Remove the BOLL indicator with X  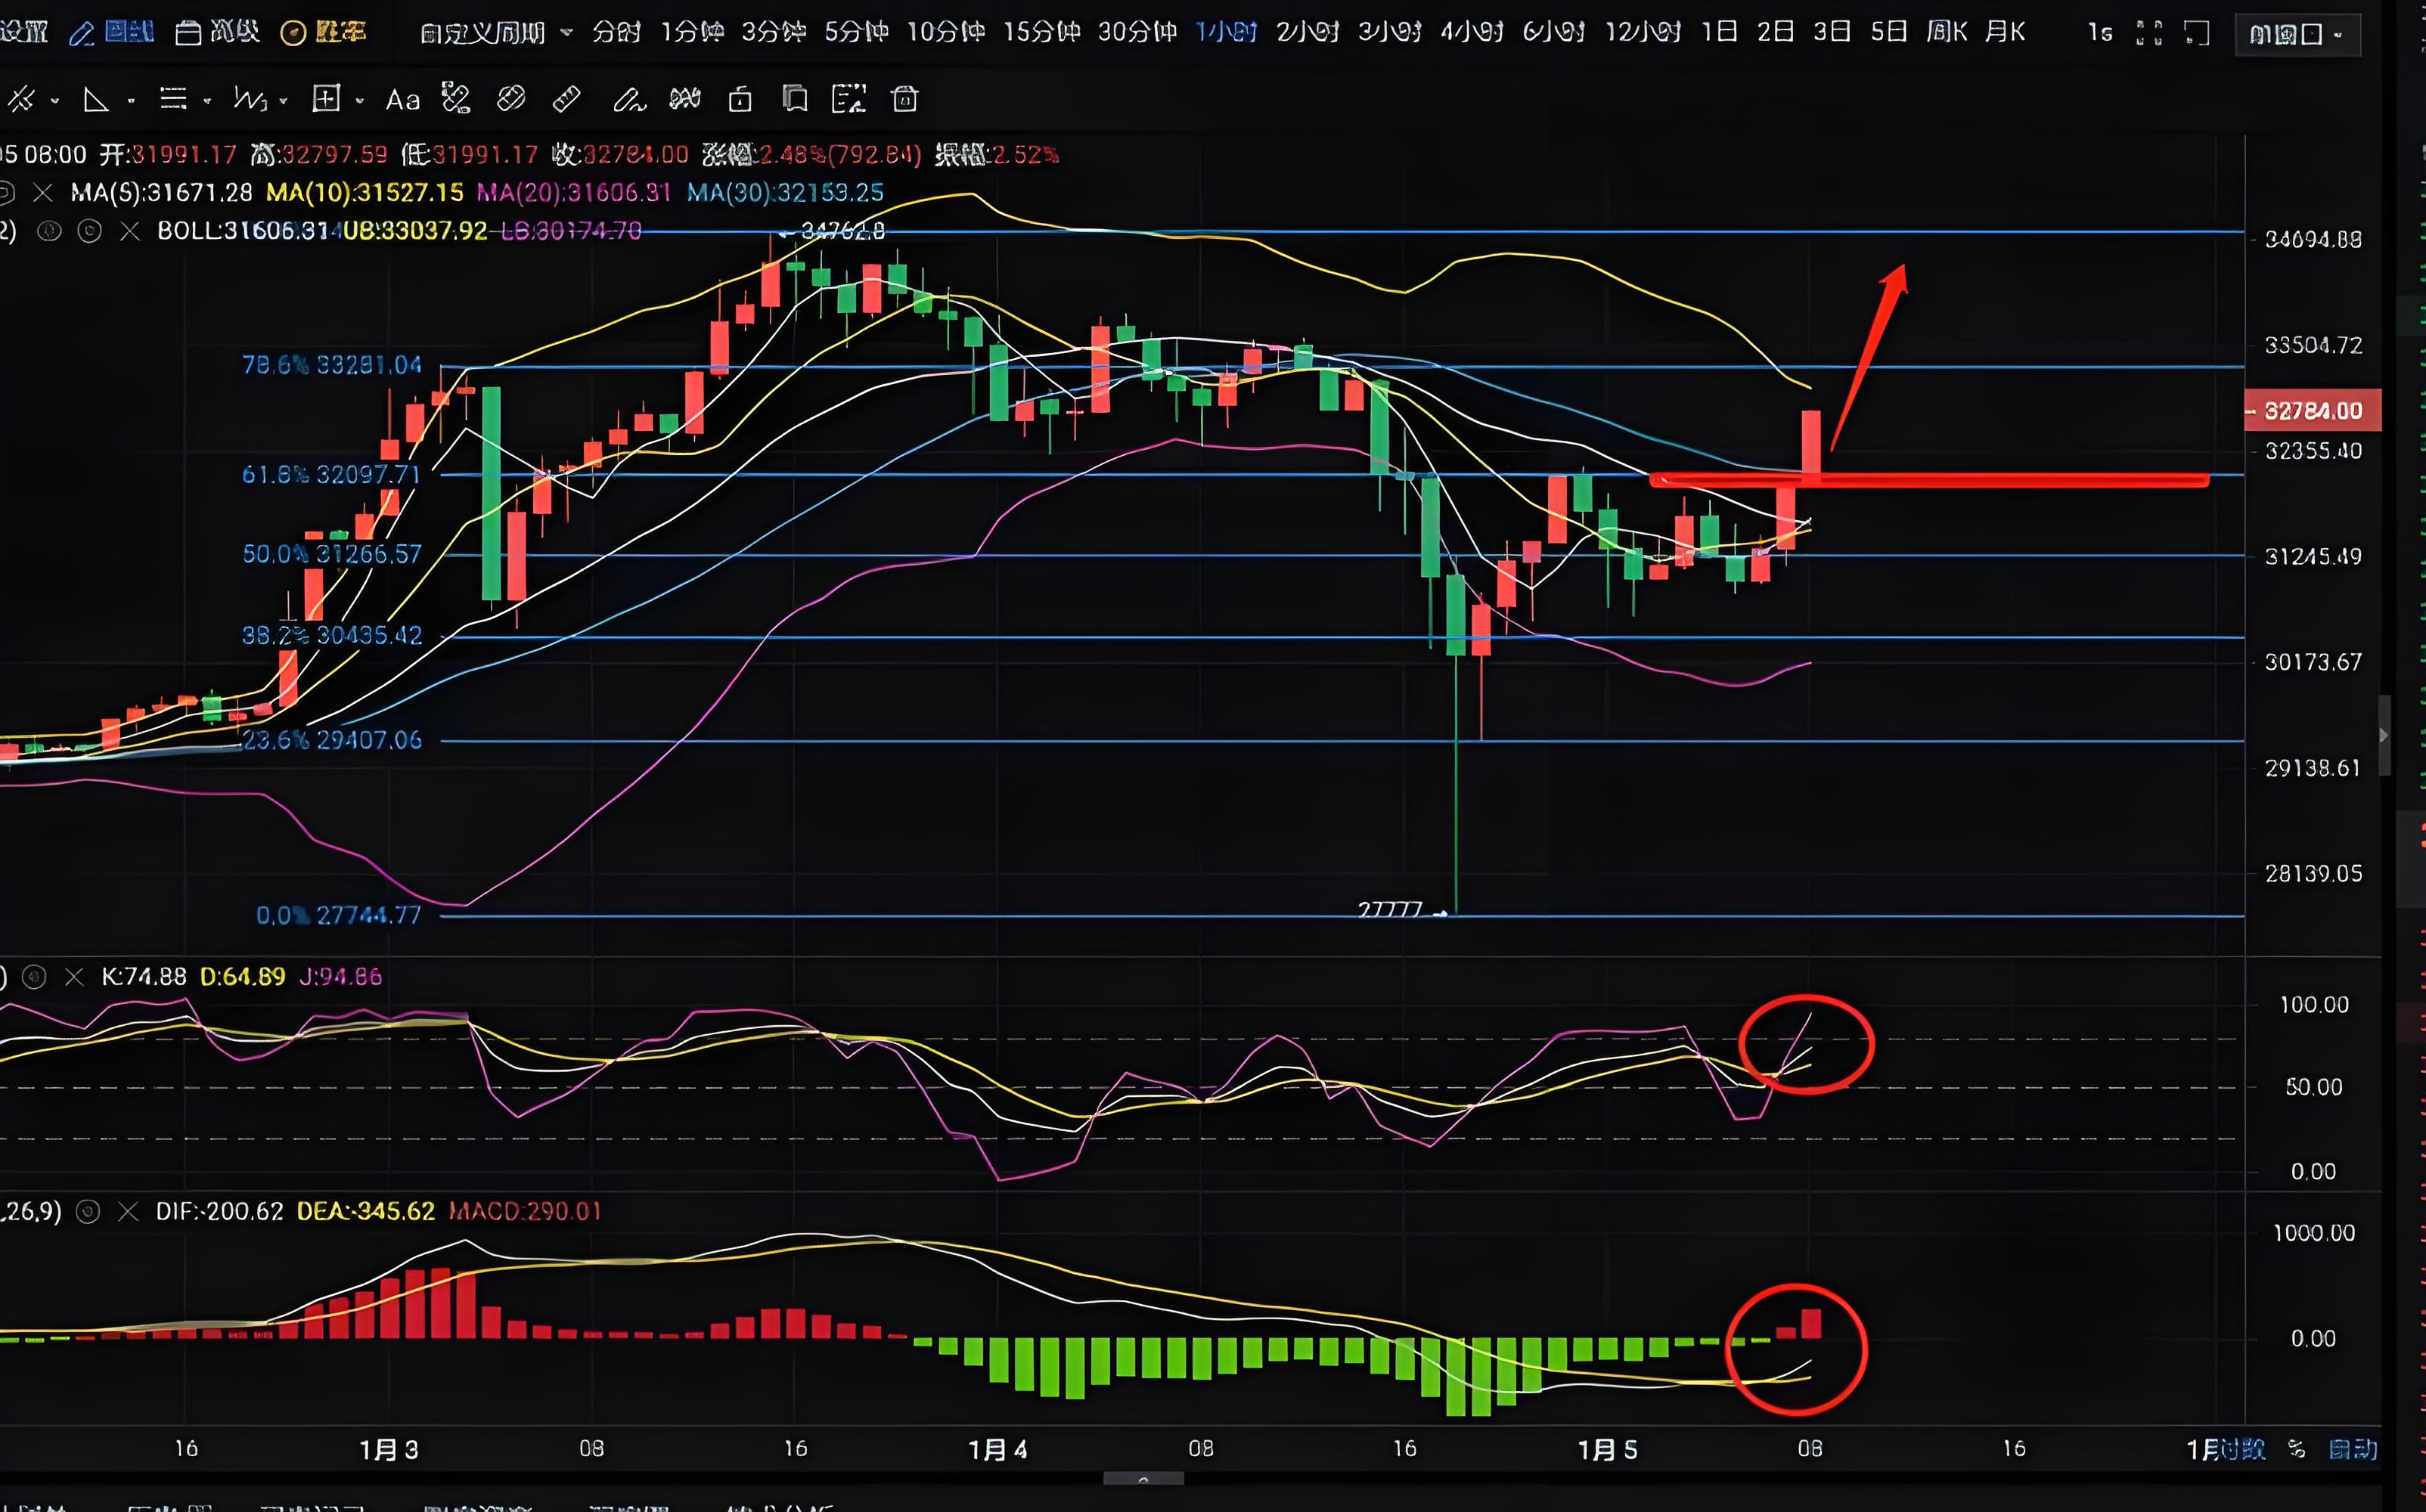tap(130, 231)
